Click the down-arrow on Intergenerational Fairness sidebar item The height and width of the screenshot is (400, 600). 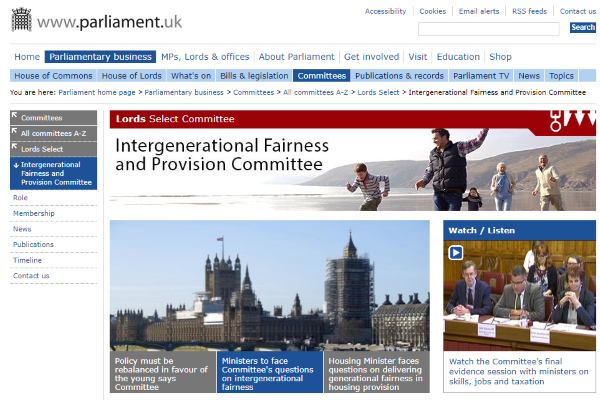pyautogui.click(x=16, y=165)
